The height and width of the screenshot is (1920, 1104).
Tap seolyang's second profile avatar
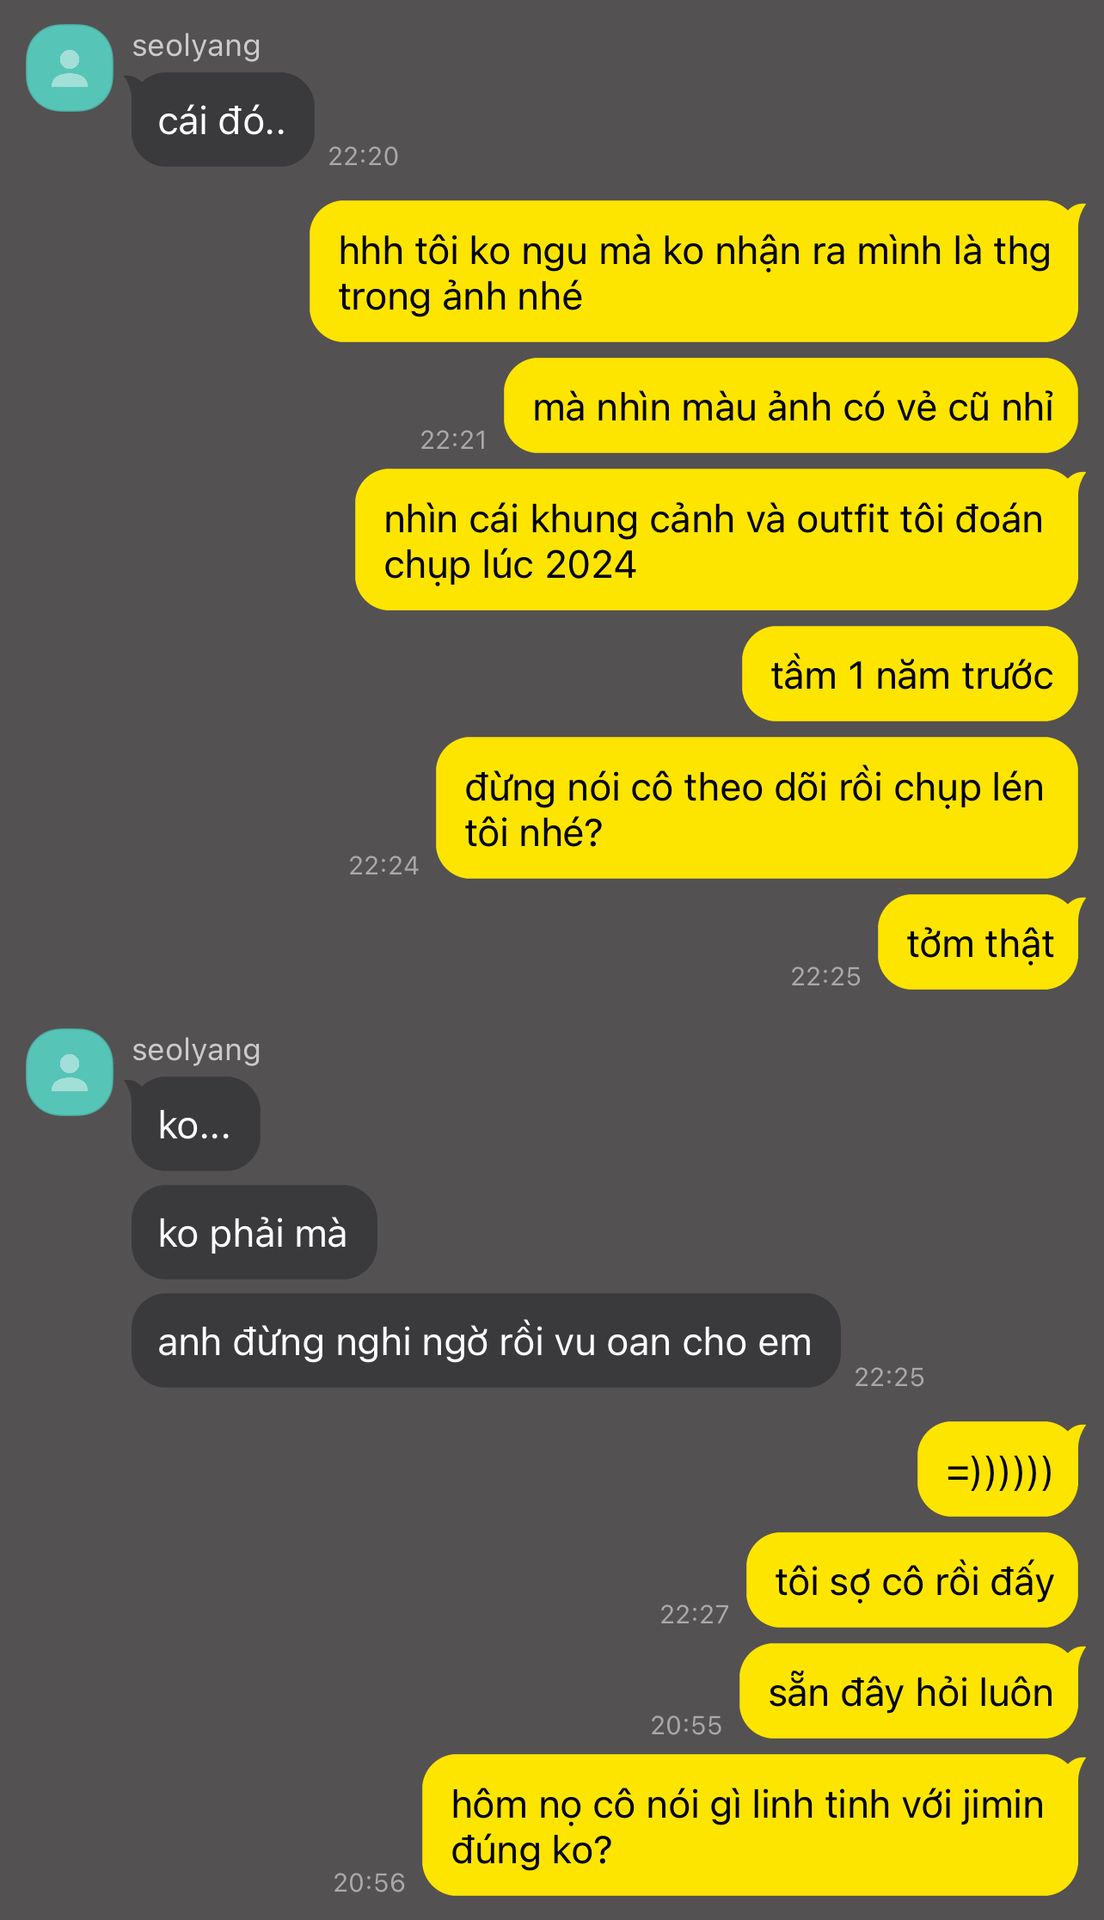(69, 1072)
